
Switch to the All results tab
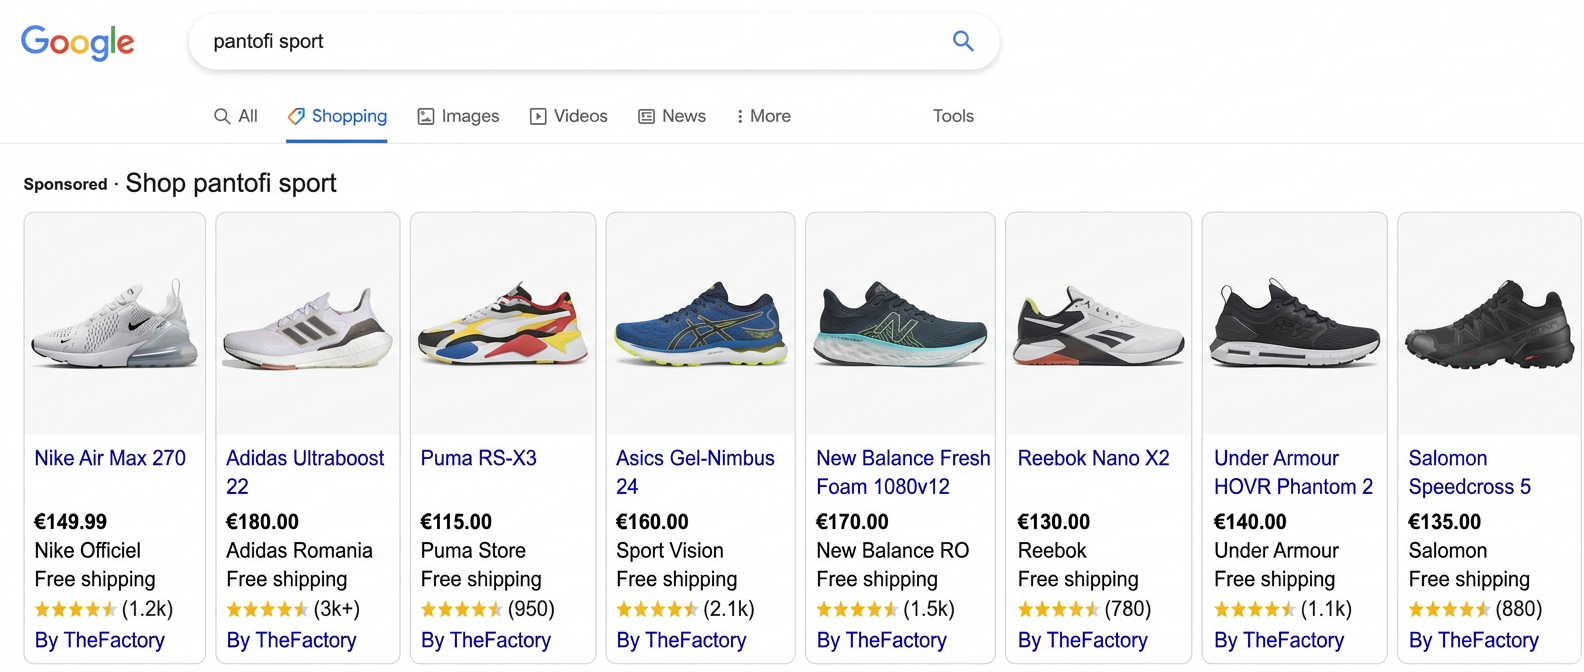[236, 116]
